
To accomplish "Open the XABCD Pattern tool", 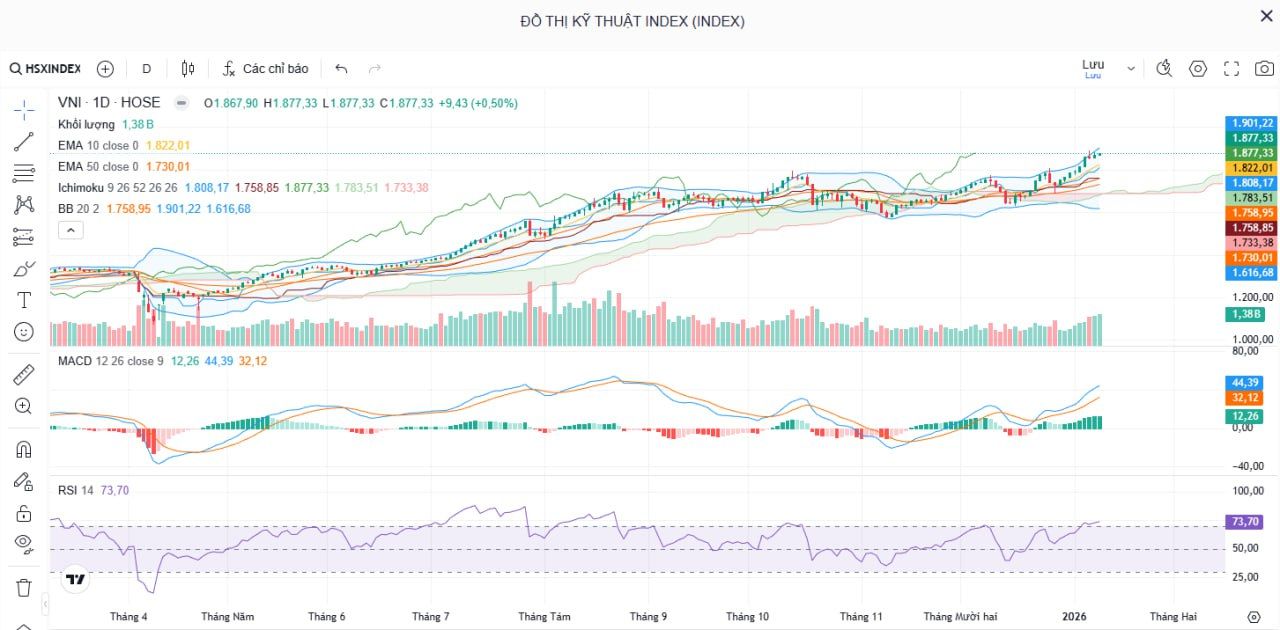I will (22, 205).
